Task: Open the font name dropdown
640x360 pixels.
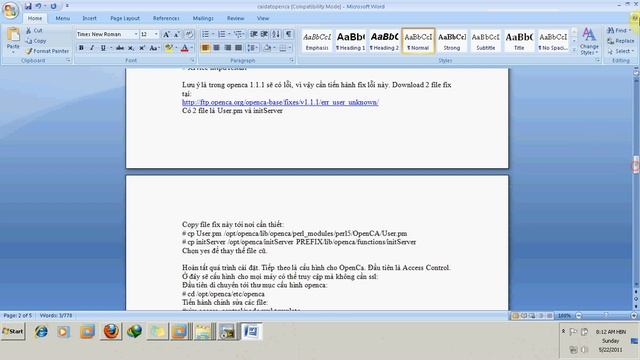Action: pos(136,34)
